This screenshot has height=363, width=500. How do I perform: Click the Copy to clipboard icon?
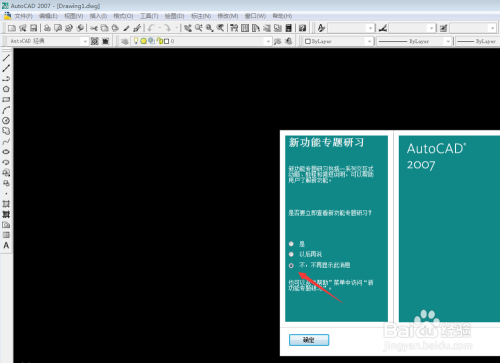point(104,28)
